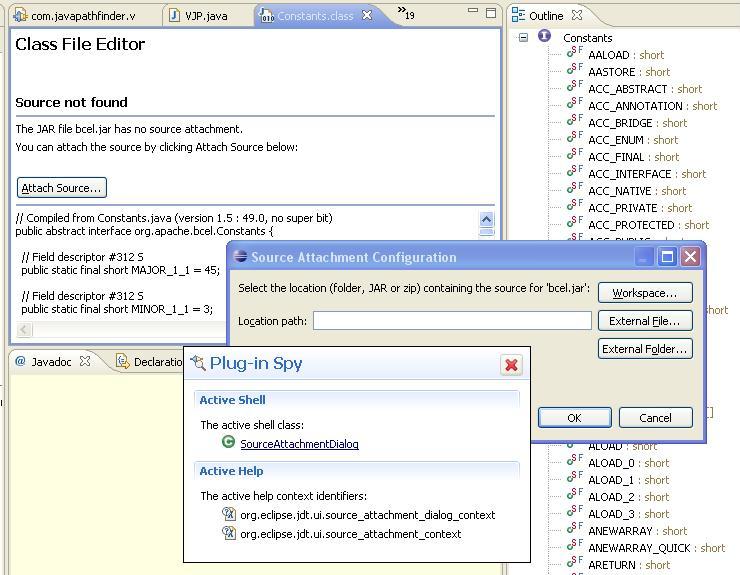The image size is (740, 575).
Task: Click the AALOAD field icon in Outline
Action: pos(574,54)
